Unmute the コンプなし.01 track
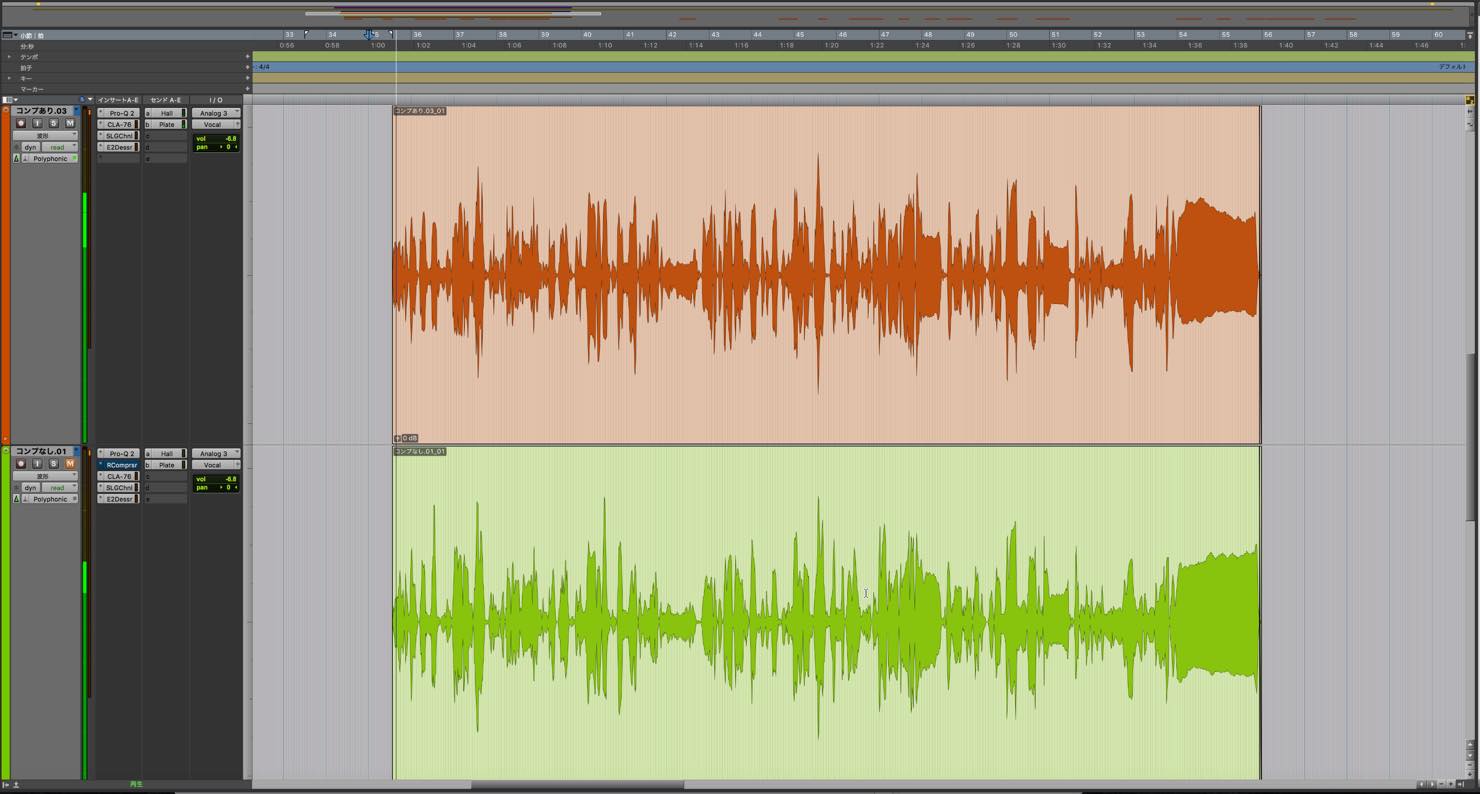 pyautogui.click(x=70, y=463)
